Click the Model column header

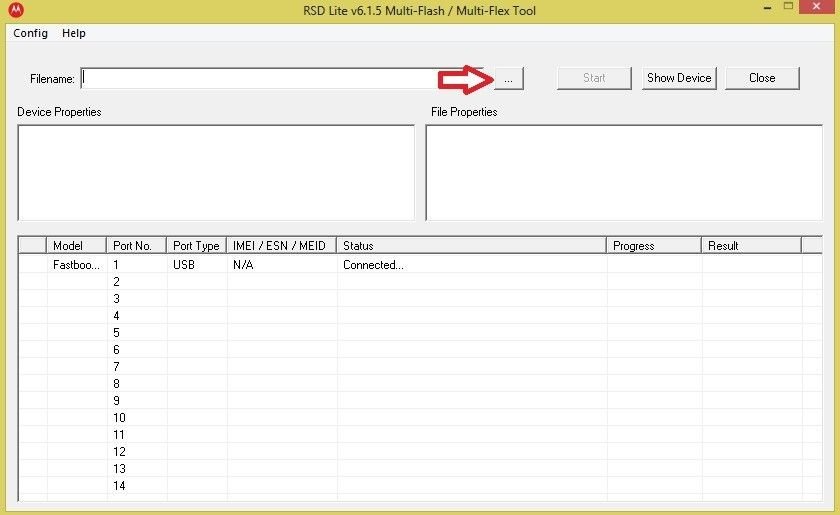[x=76, y=245]
